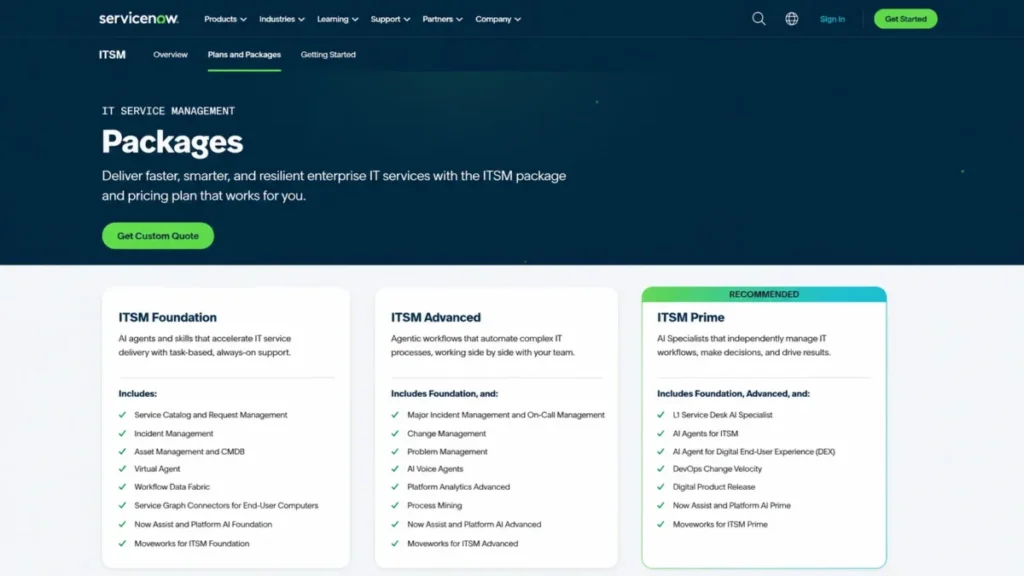Click 'Service Catalog and Request Management' text
The width and height of the screenshot is (1024, 576).
coord(210,415)
